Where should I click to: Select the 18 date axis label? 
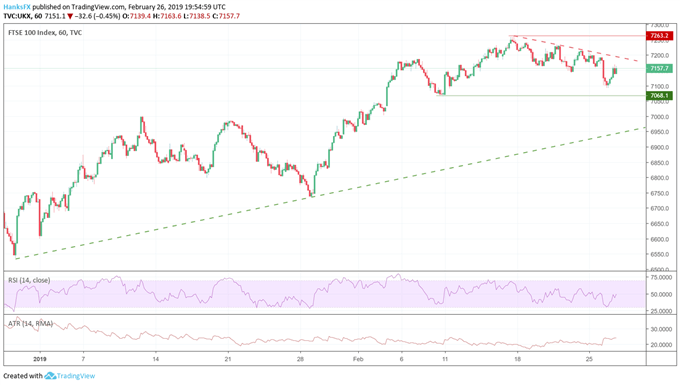(517, 359)
